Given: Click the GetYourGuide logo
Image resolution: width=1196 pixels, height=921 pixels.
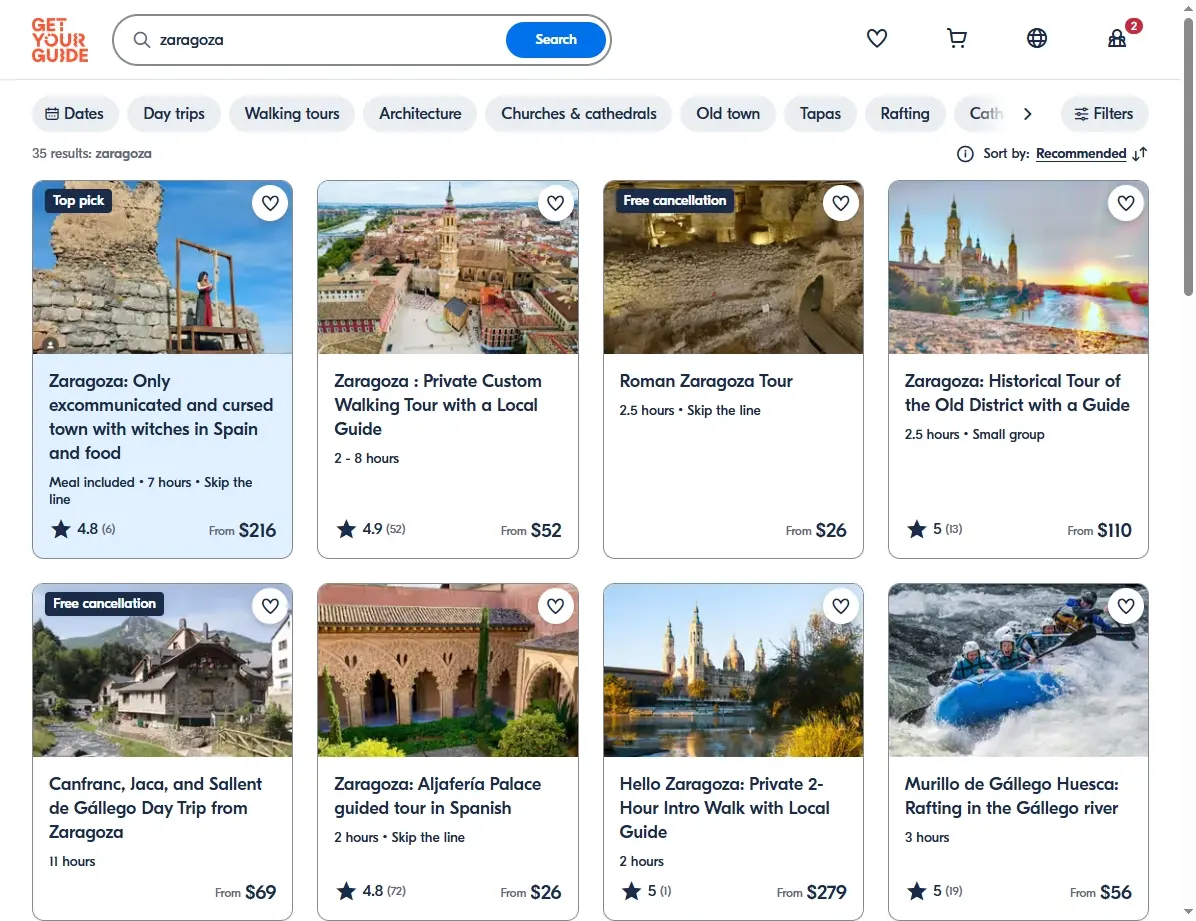Looking at the screenshot, I should point(59,40).
